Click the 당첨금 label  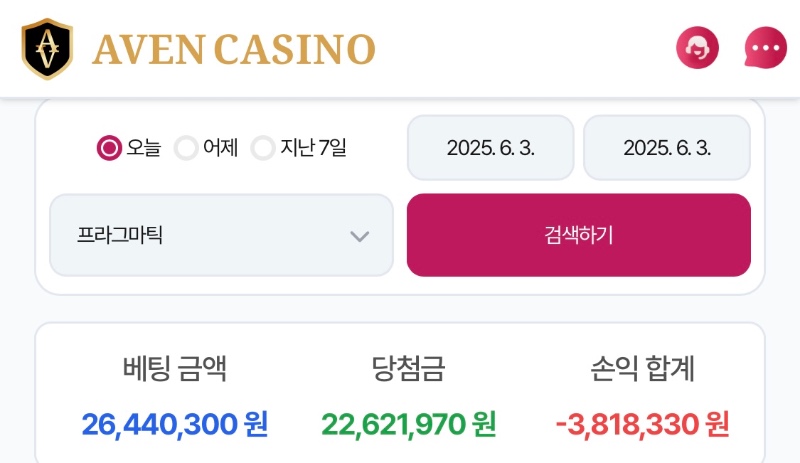[x=408, y=368]
